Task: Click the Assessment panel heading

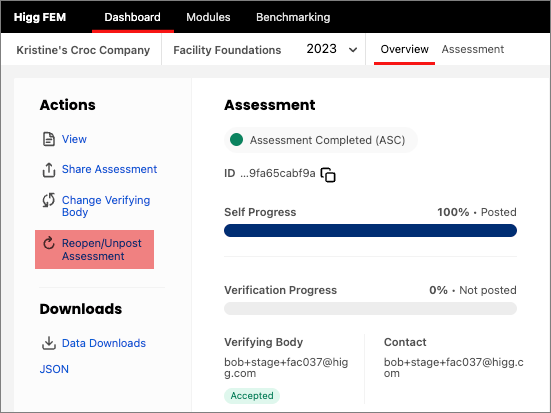Action: 270,105
